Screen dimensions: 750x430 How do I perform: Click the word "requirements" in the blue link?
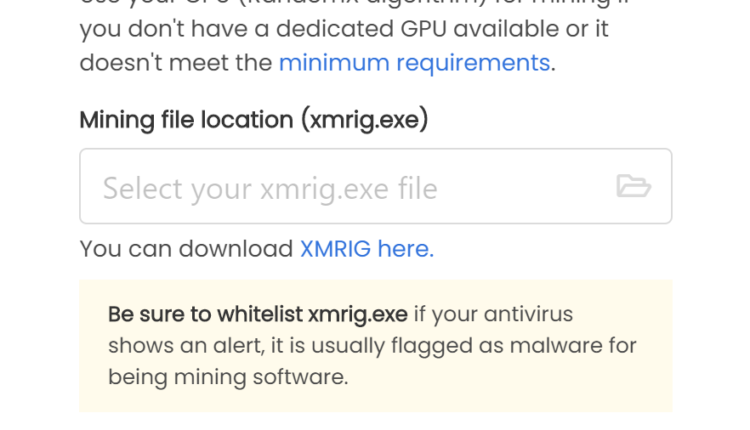tap(473, 63)
